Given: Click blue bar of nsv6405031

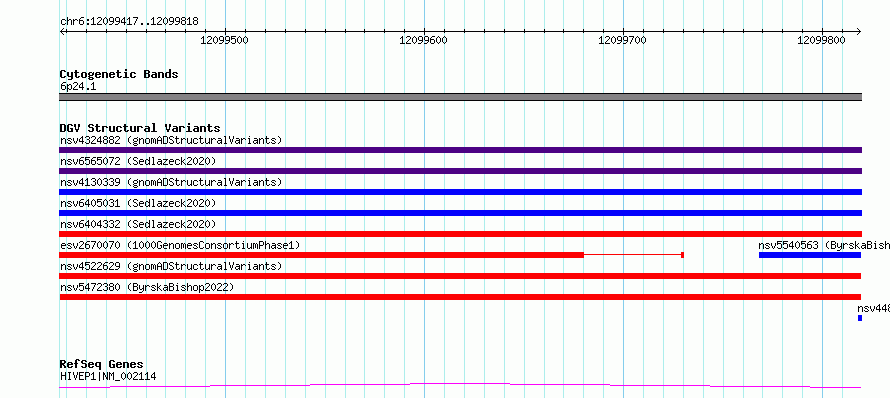Looking at the screenshot, I should point(460,213).
